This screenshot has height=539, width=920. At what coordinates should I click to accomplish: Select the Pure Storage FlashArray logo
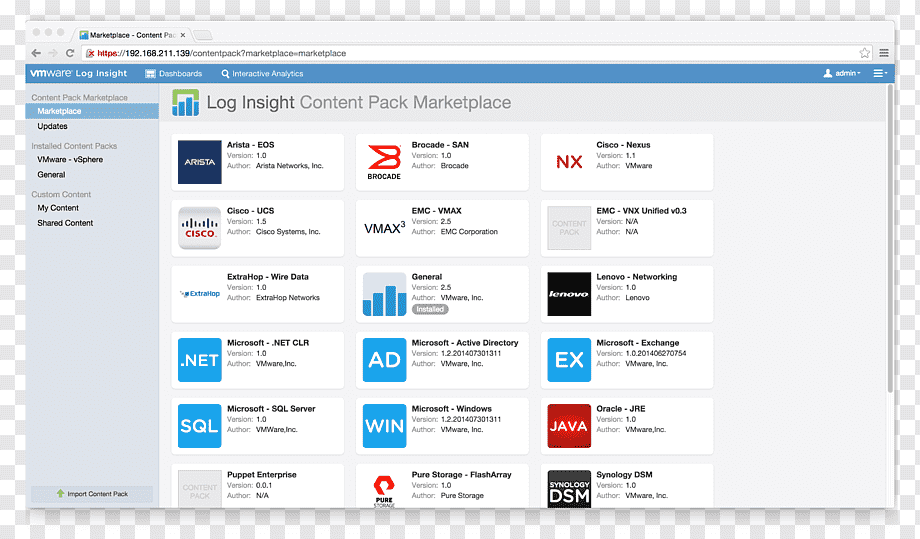tap(384, 489)
